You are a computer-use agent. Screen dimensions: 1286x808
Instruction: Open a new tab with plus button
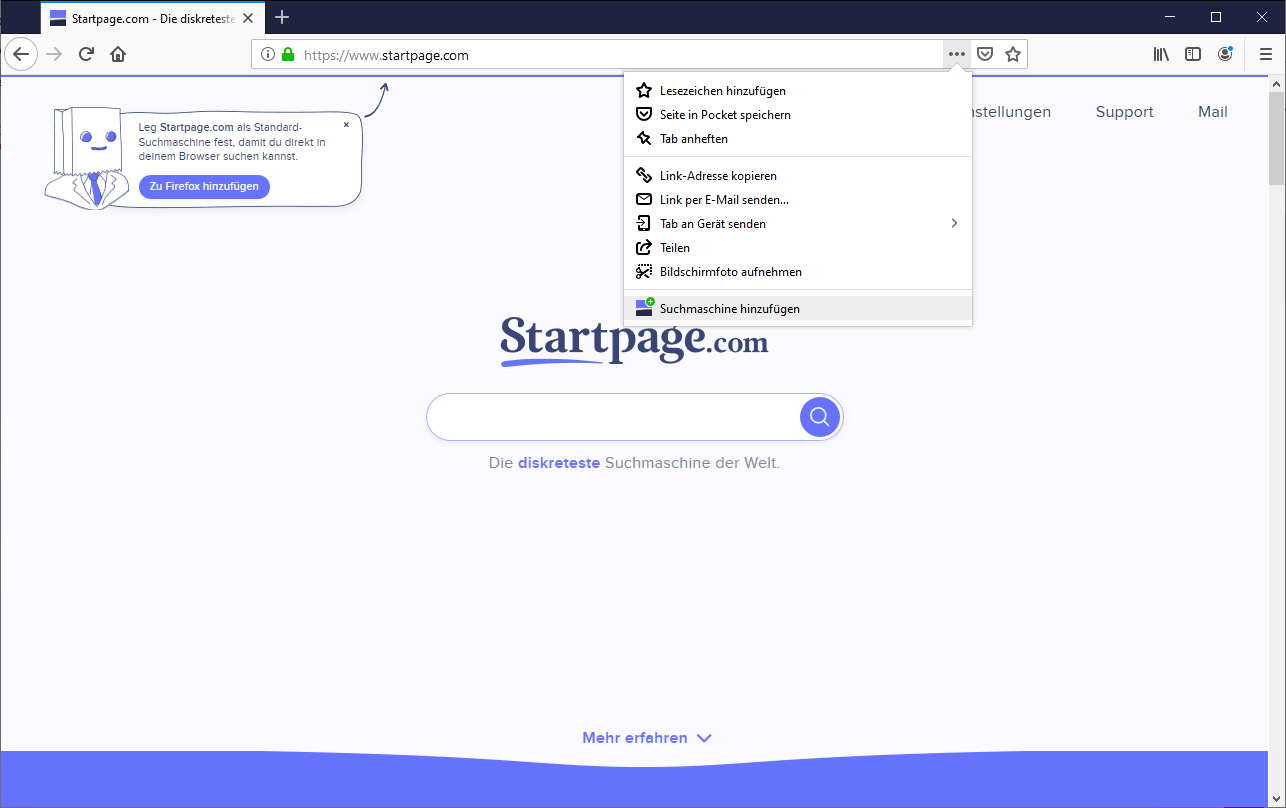point(282,17)
